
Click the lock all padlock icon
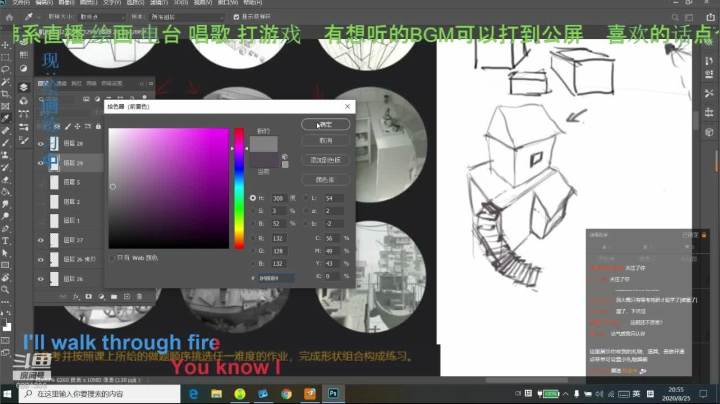[98, 126]
